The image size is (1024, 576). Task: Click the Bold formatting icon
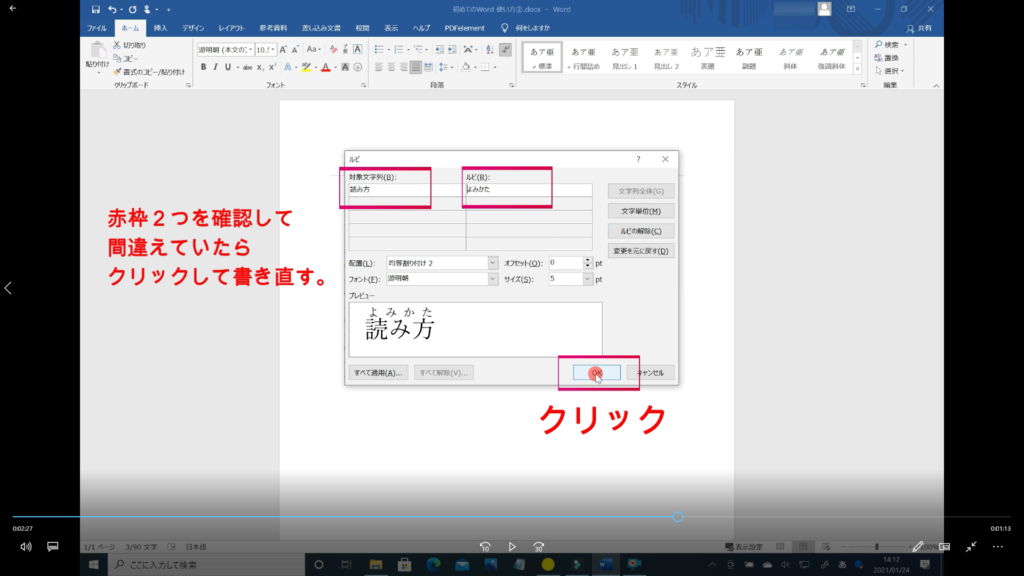pyautogui.click(x=203, y=67)
